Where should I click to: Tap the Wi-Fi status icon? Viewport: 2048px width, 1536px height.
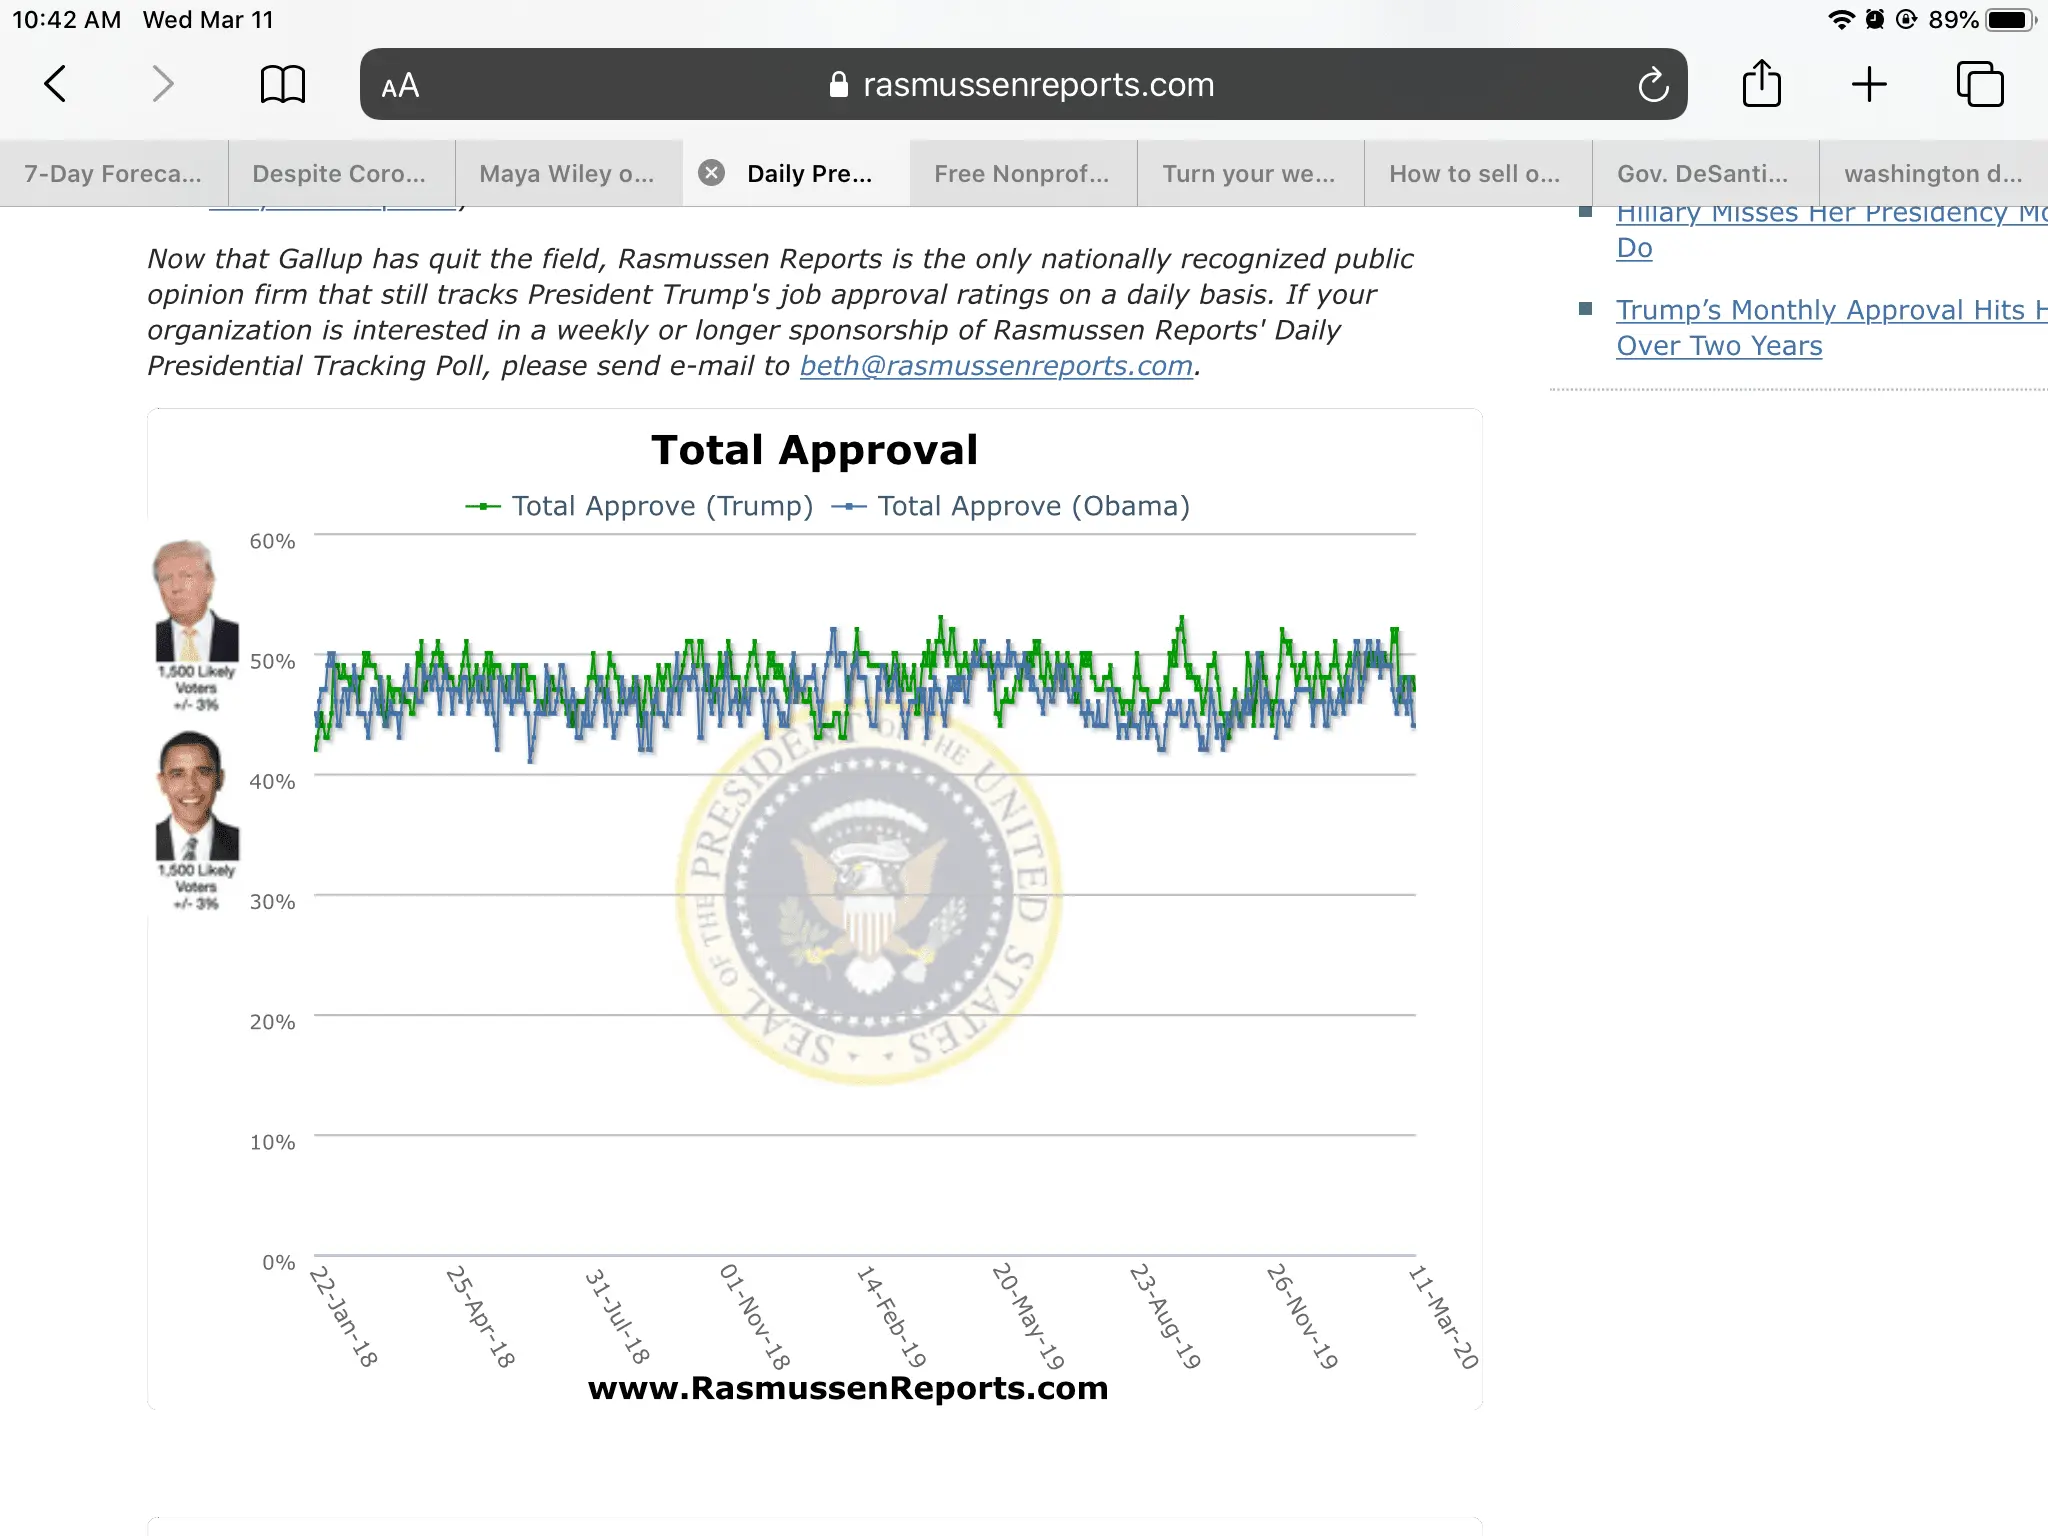(1841, 20)
